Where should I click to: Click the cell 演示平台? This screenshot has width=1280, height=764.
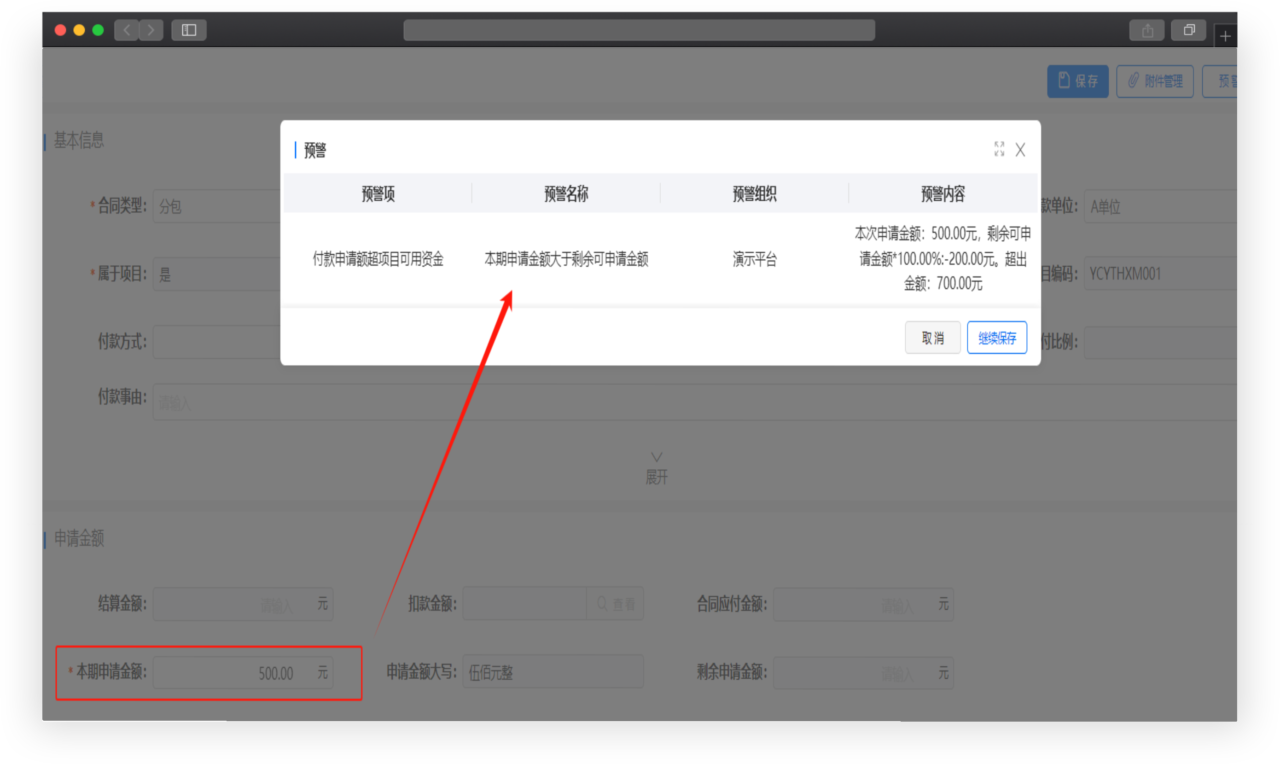click(754, 259)
